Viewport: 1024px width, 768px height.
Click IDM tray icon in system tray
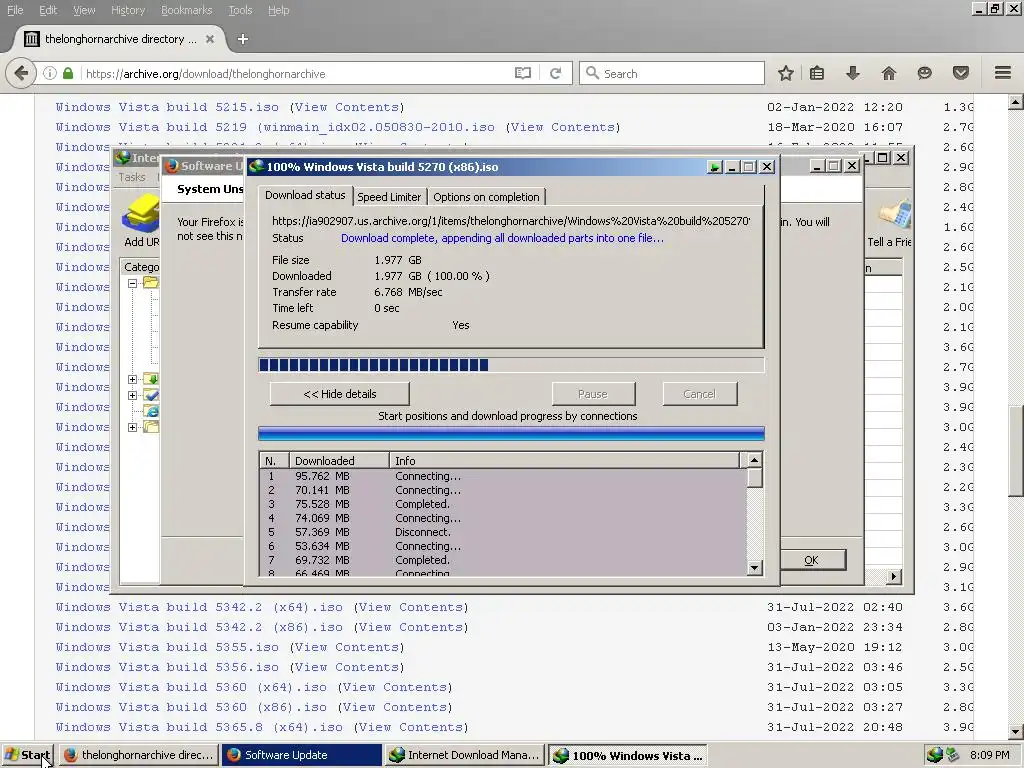click(935, 755)
